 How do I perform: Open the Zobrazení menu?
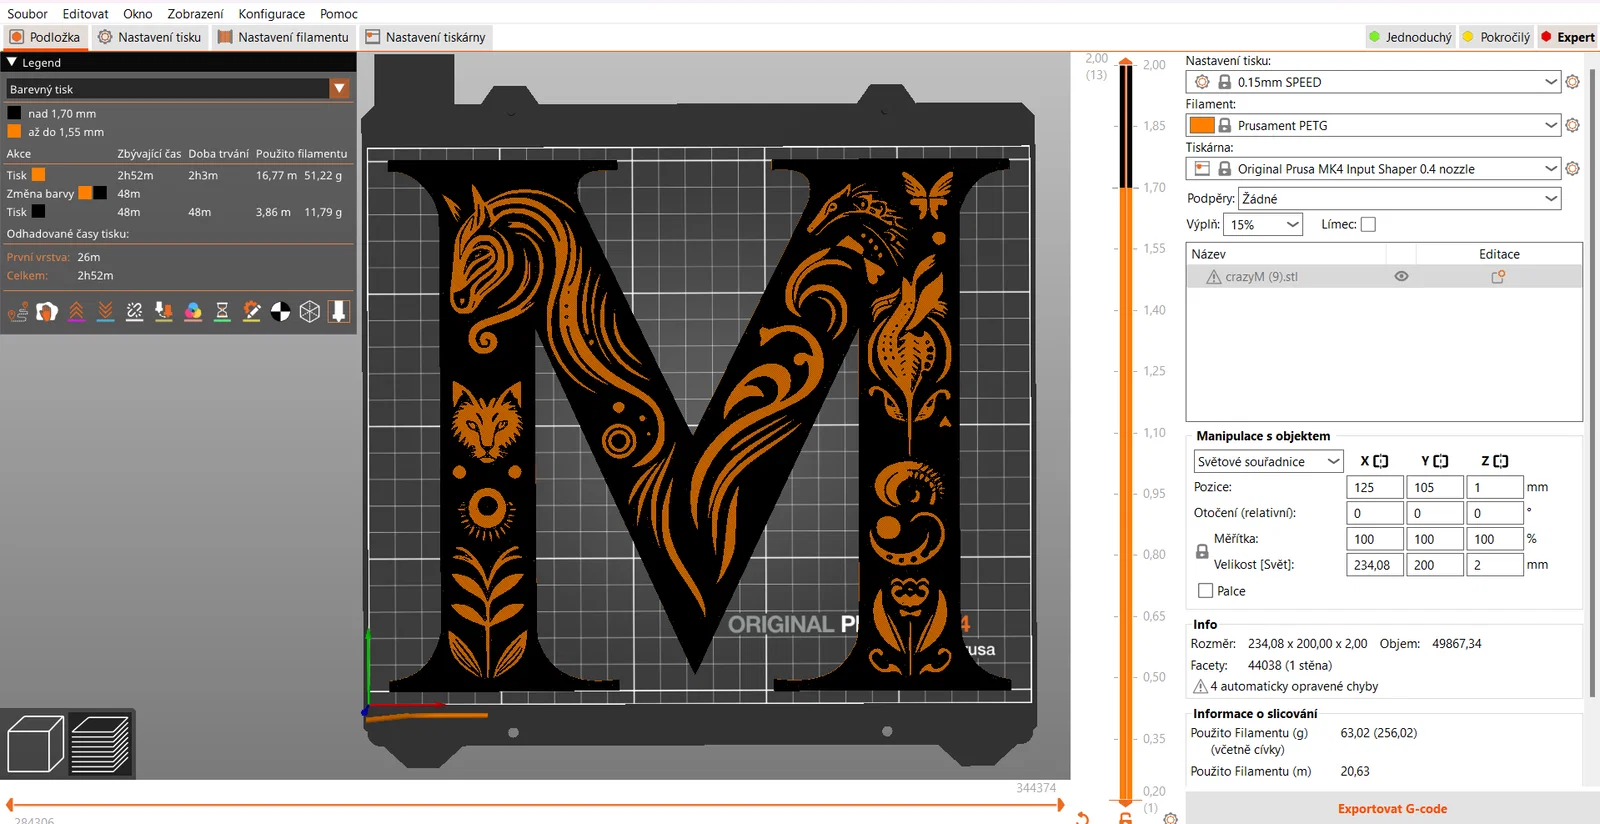pyautogui.click(x=195, y=14)
